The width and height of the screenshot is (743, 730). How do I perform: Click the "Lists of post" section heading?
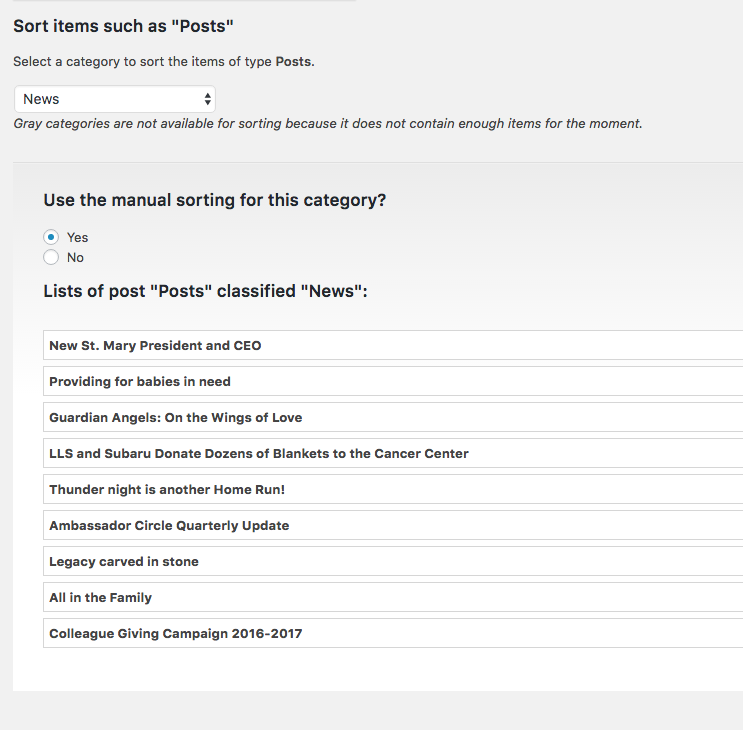pos(206,292)
